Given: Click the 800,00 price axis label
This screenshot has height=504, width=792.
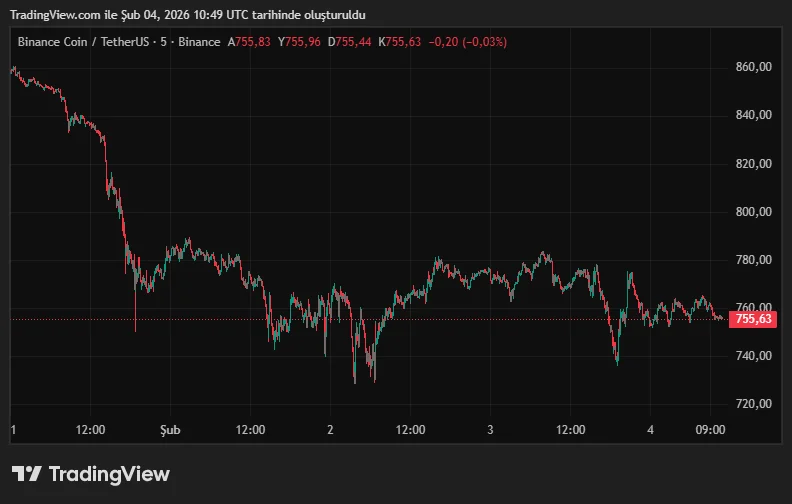Looking at the screenshot, I should pyautogui.click(x=753, y=212).
